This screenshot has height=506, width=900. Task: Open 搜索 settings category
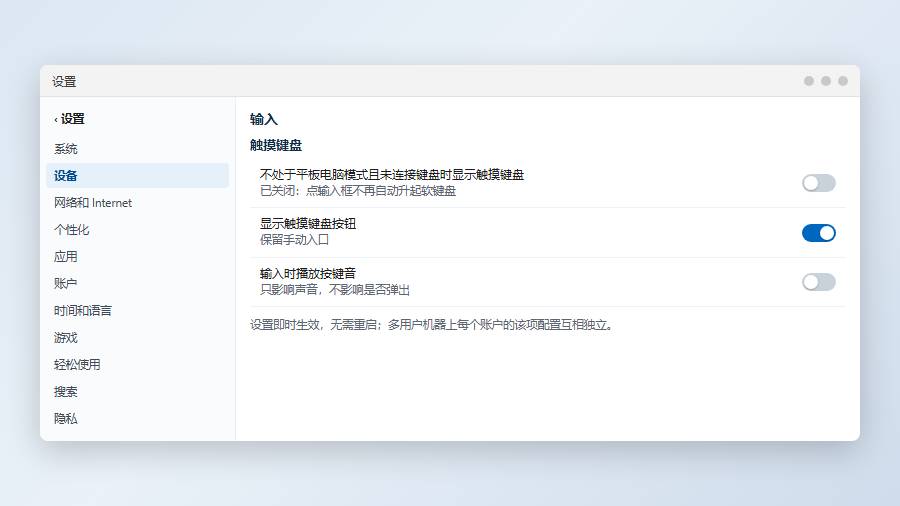138,391
